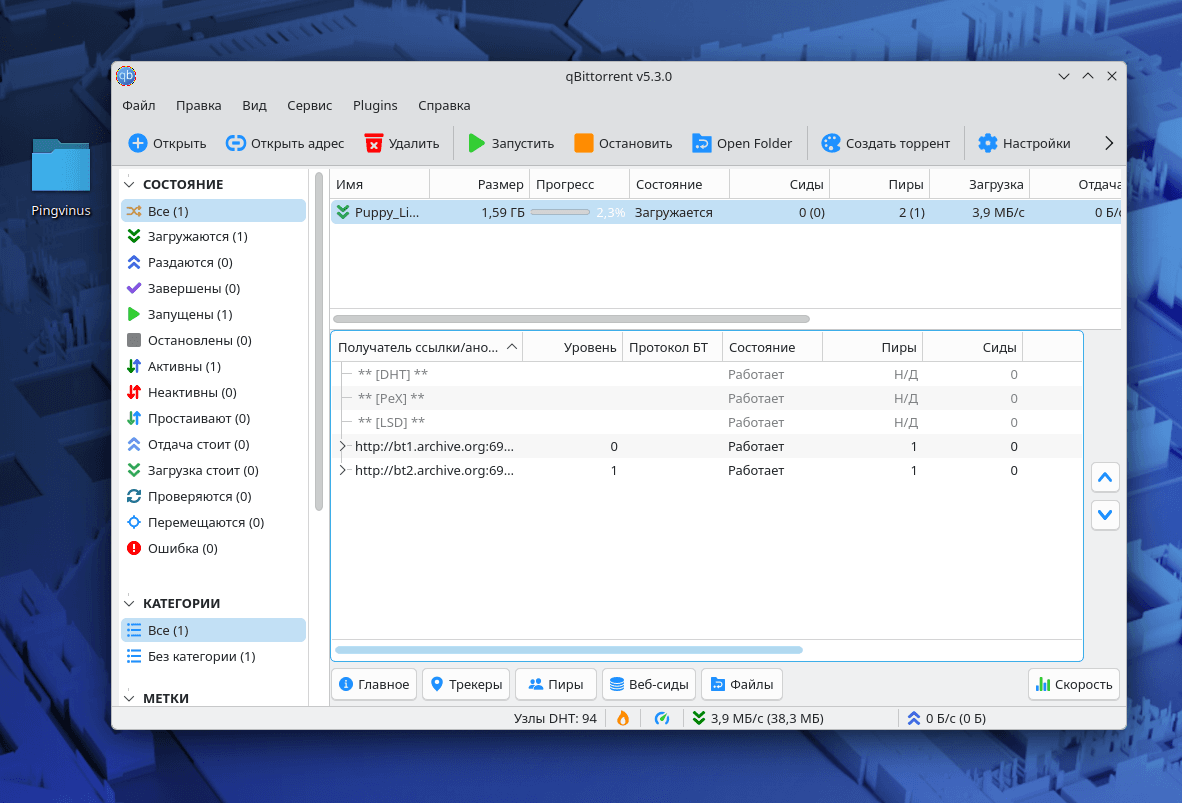Switch to the Пиры tab
This screenshot has height=803, width=1182.
coord(556,685)
